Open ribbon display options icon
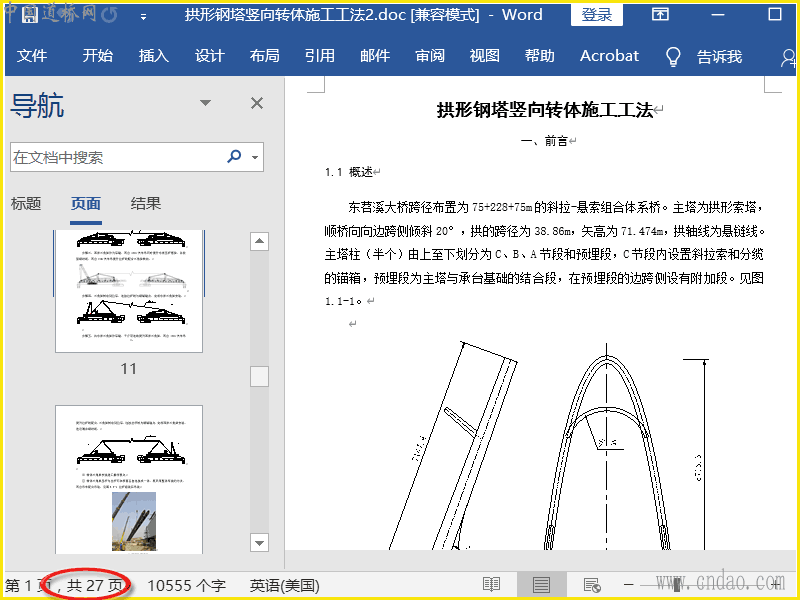This screenshot has width=800, height=600. pyautogui.click(x=660, y=14)
